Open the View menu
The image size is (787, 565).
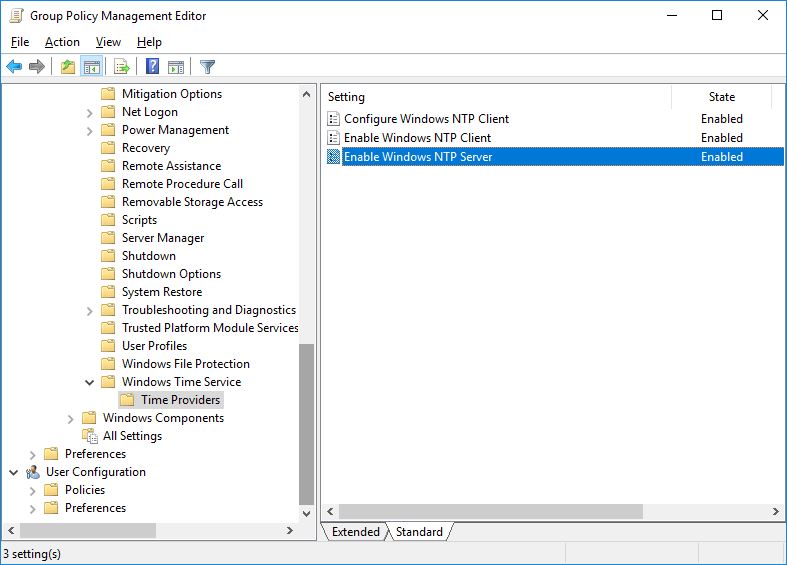(x=108, y=42)
